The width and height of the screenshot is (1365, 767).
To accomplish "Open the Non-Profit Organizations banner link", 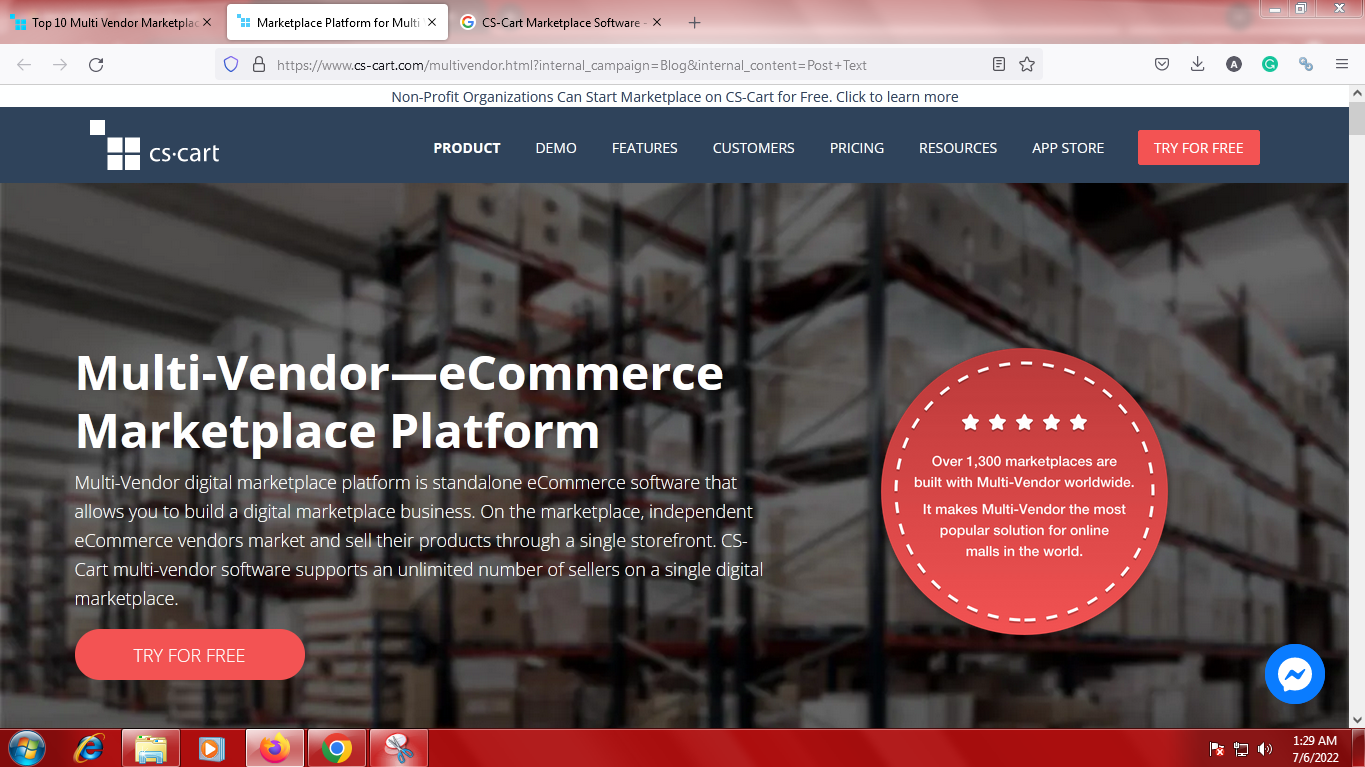I will coord(675,97).
